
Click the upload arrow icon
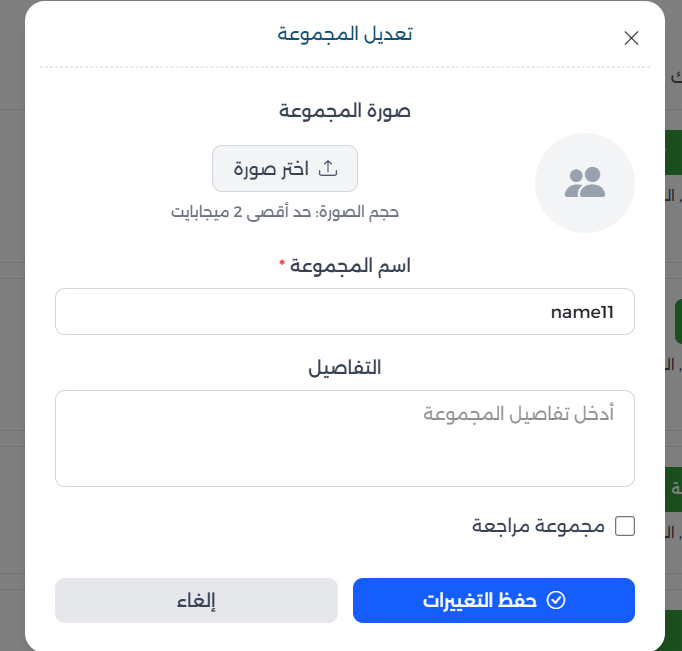click(x=327, y=168)
